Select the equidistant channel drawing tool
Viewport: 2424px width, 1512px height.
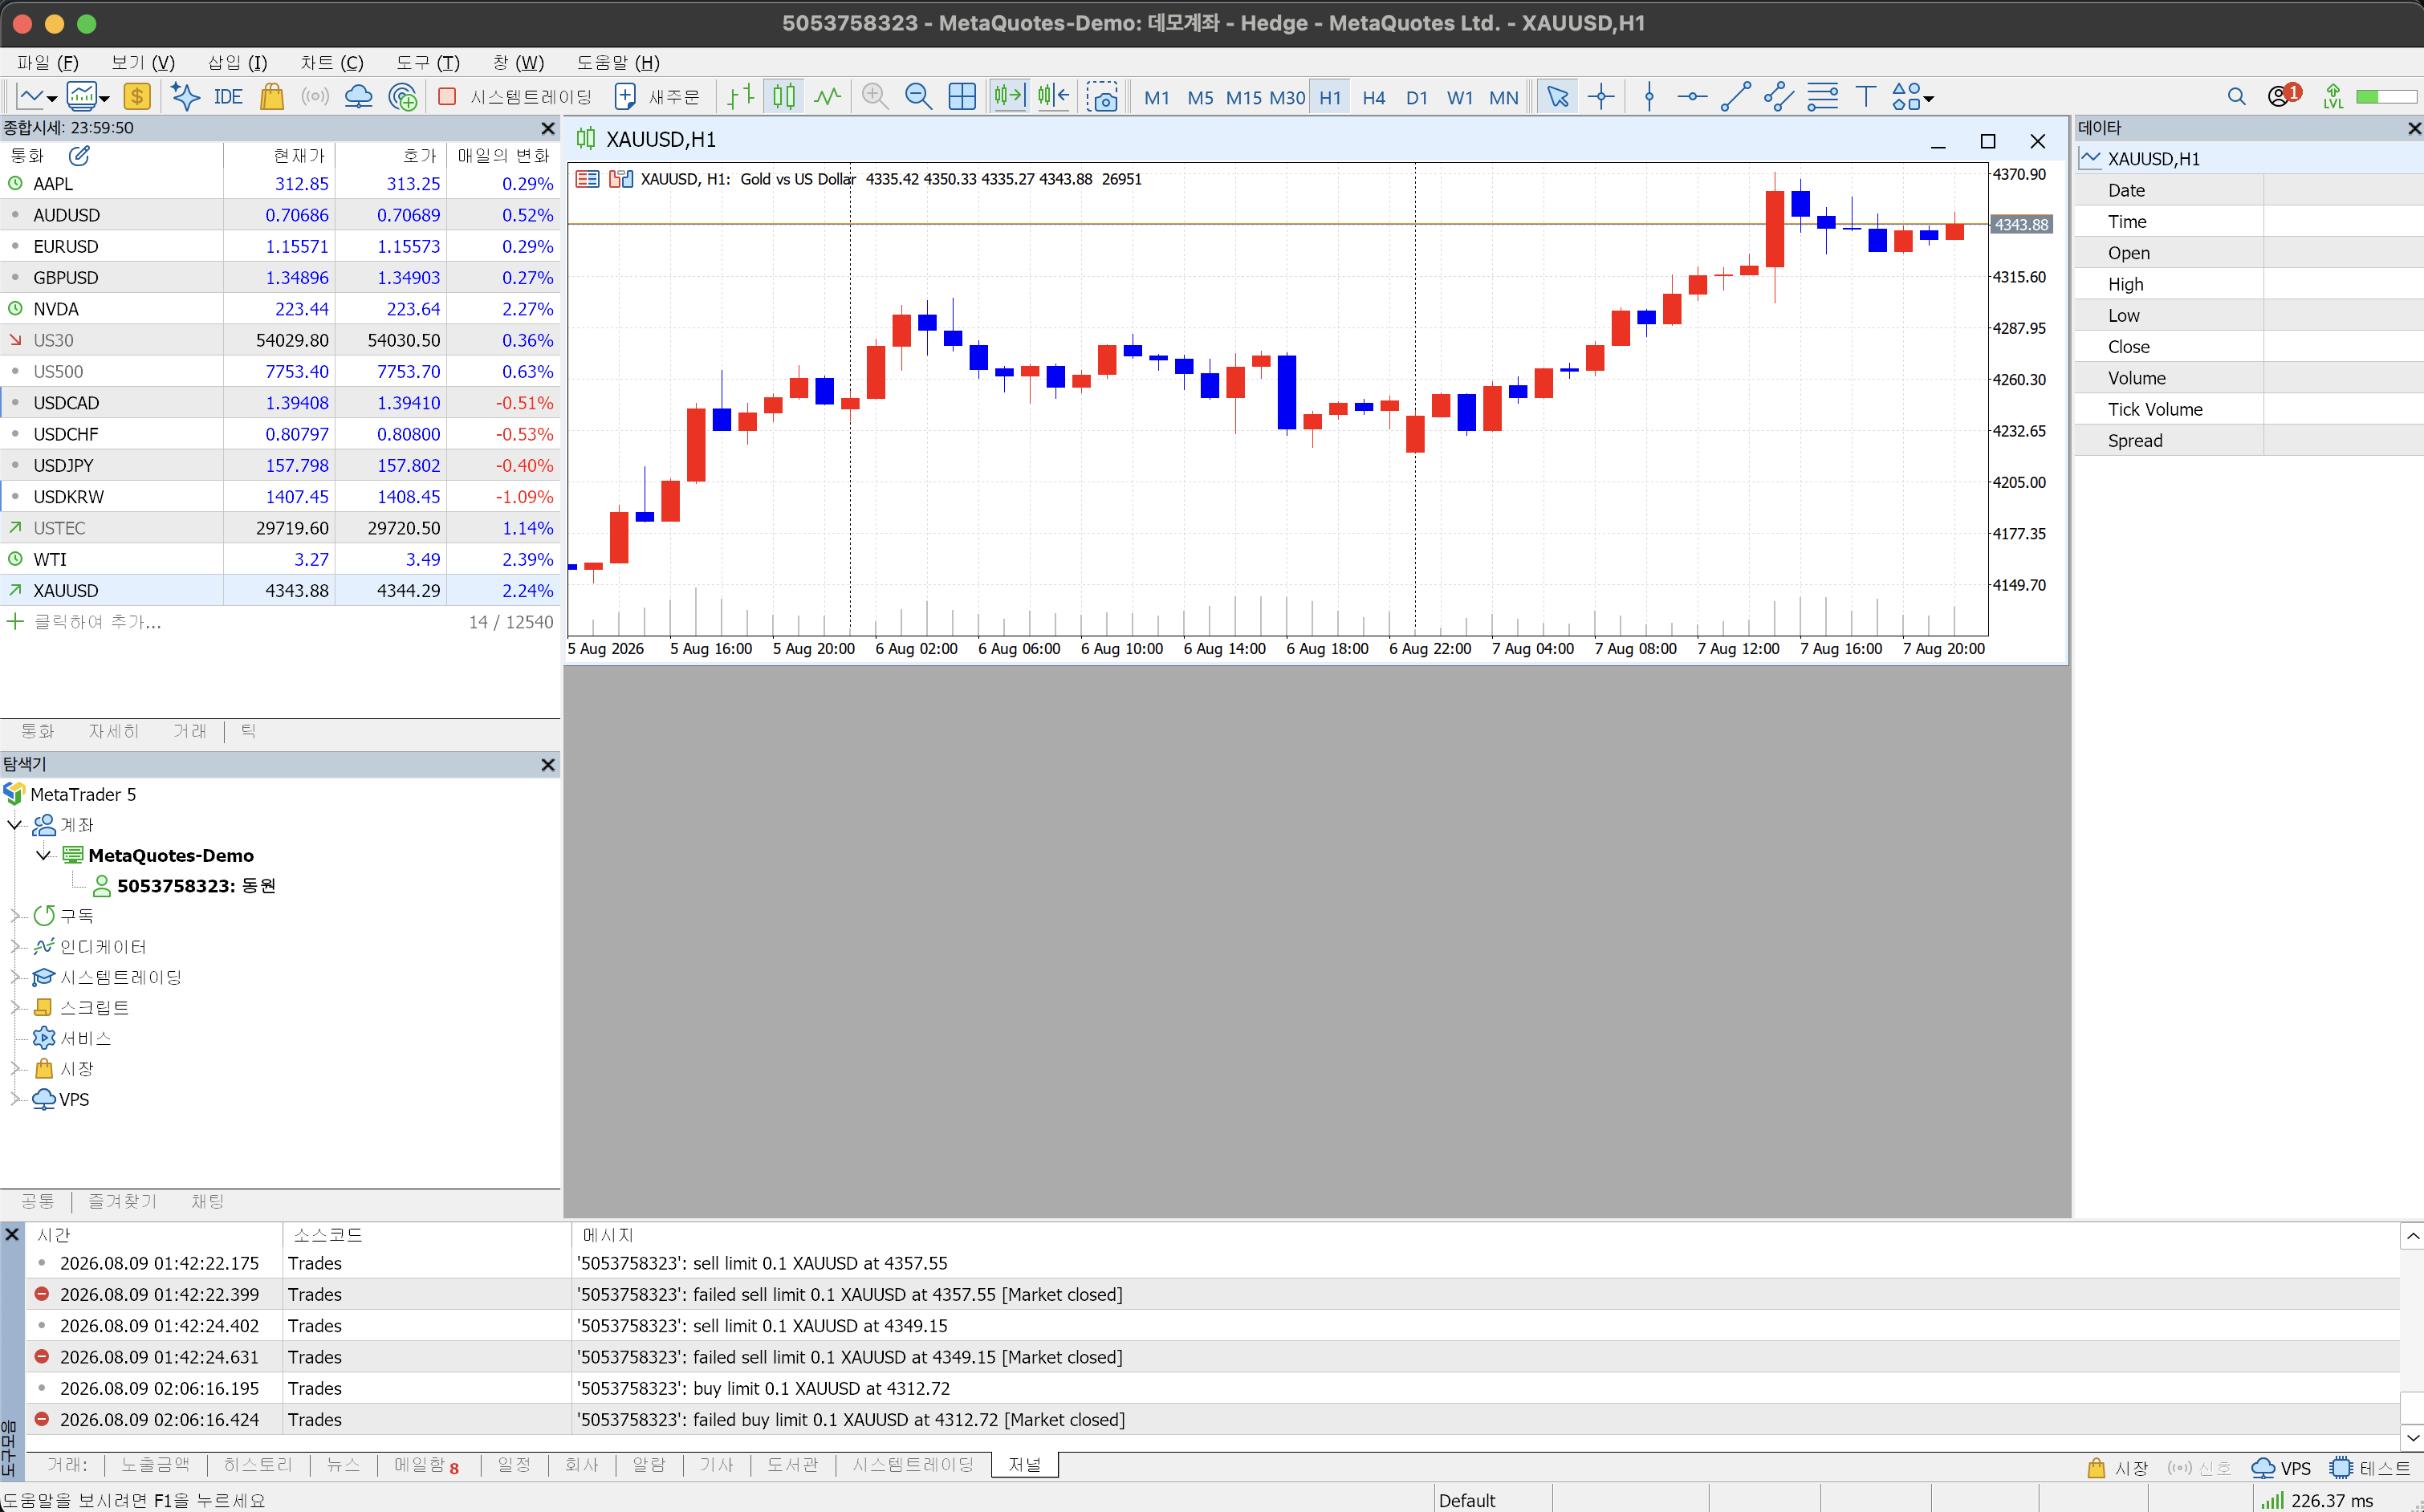(x=1778, y=97)
